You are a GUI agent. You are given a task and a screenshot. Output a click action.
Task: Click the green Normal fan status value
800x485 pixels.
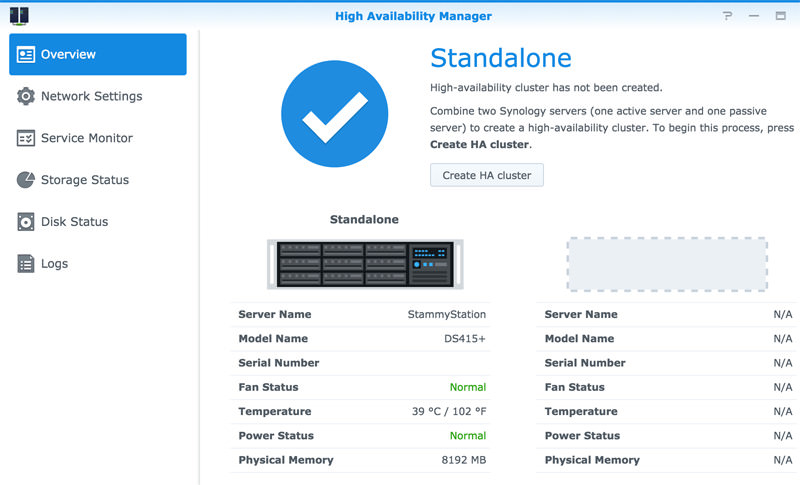point(468,388)
